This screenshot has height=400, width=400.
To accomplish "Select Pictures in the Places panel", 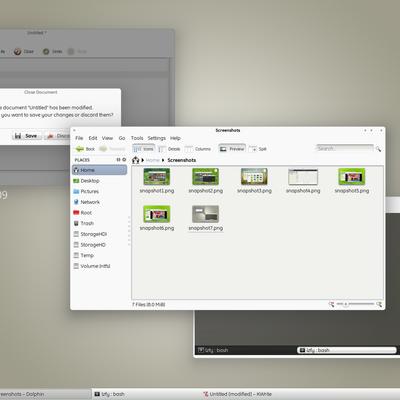I will [99, 191].
